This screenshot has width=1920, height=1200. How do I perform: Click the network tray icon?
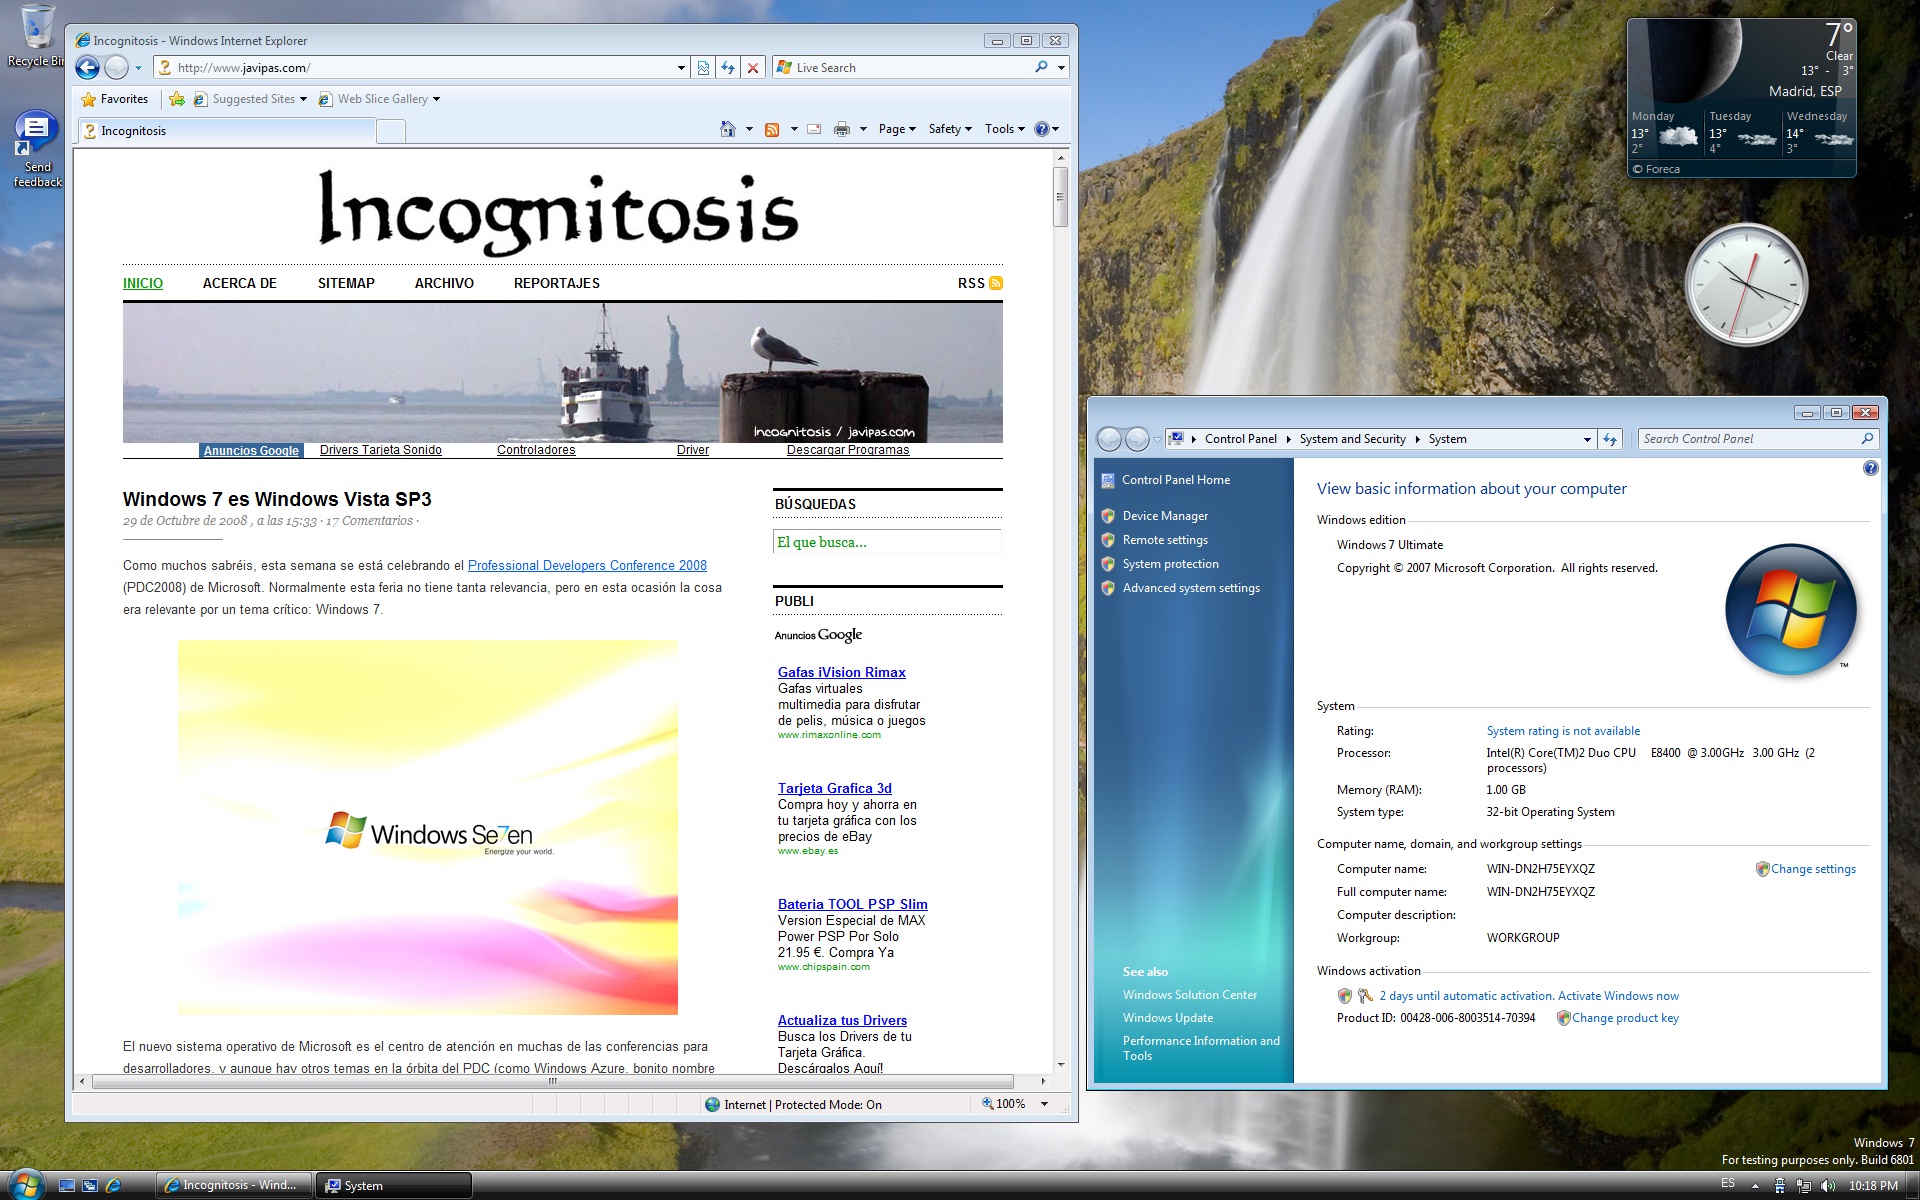1804,1186
